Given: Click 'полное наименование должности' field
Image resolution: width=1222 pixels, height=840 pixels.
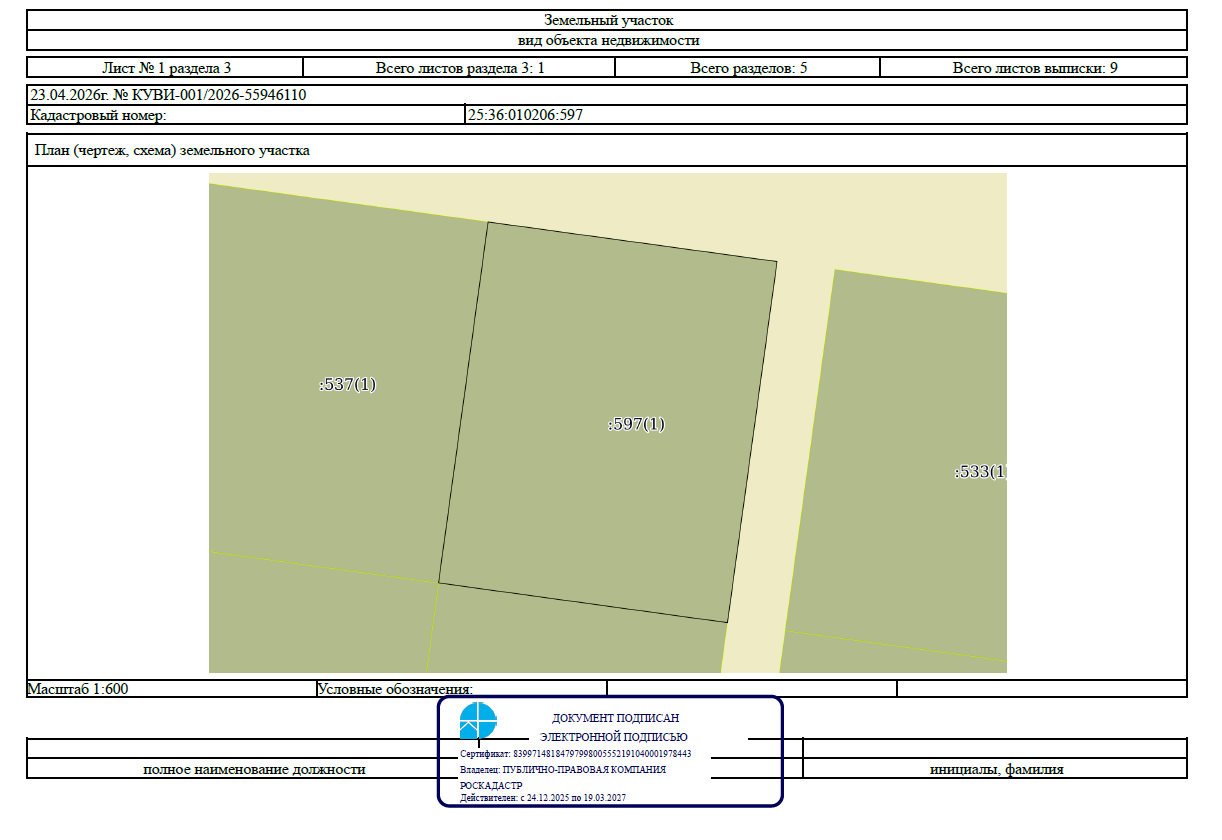Looking at the screenshot, I should (254, 769).
